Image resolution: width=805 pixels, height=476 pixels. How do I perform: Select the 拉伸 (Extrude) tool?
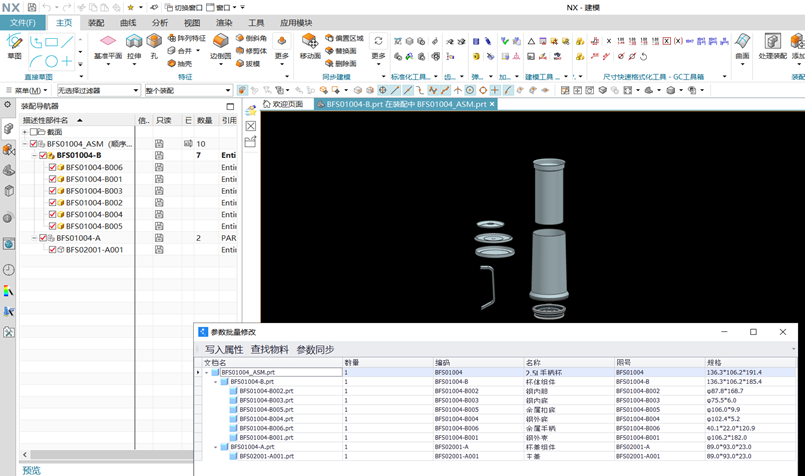(x=133, y=42)
